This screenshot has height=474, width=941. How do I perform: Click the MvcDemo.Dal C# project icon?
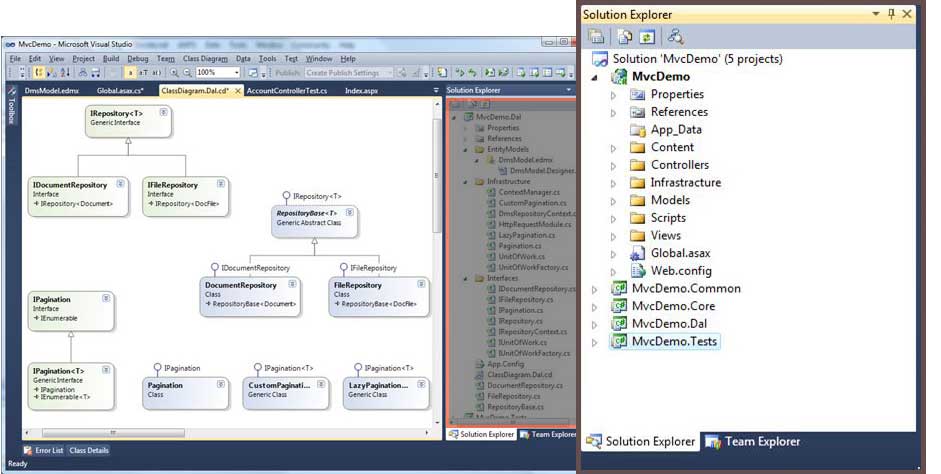619,324
